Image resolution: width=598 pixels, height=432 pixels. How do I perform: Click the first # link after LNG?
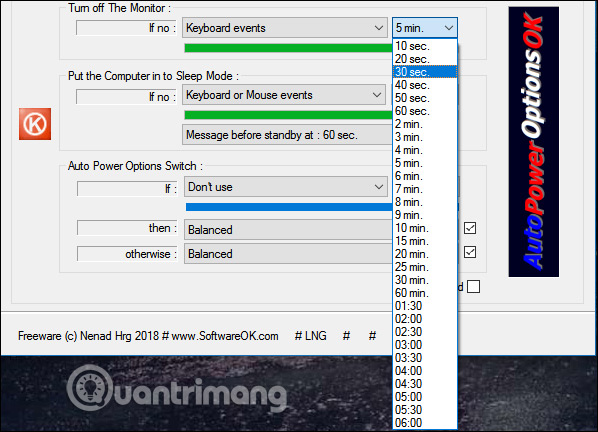[346, 336]
